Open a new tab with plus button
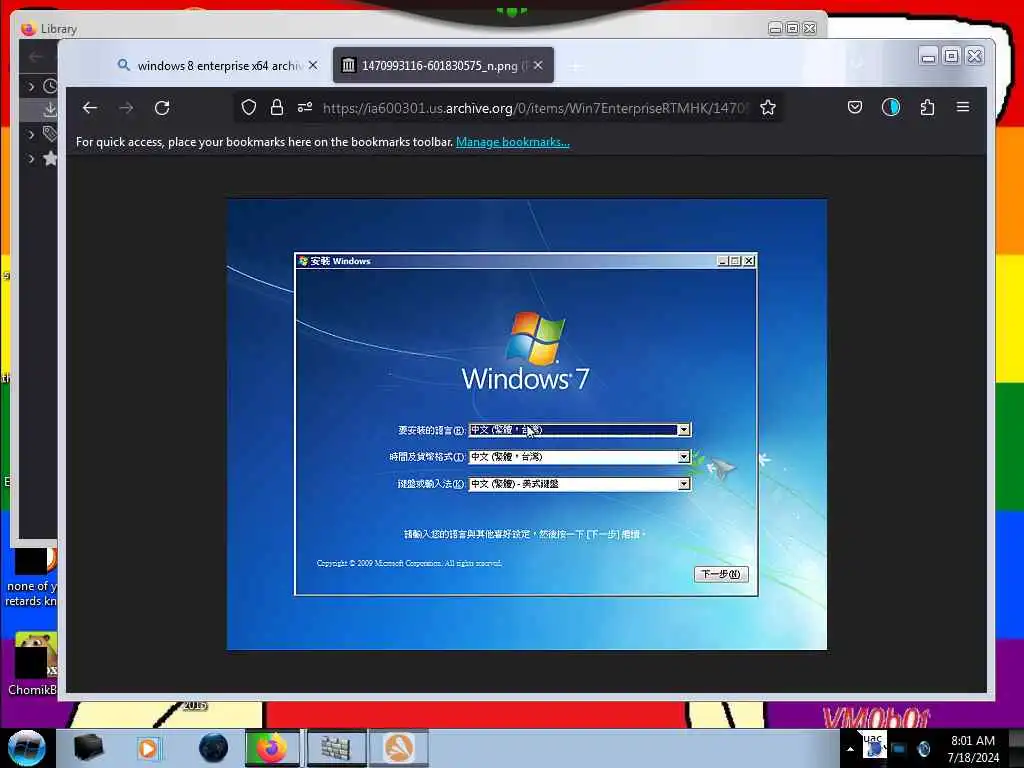 [x=575, y=66]
